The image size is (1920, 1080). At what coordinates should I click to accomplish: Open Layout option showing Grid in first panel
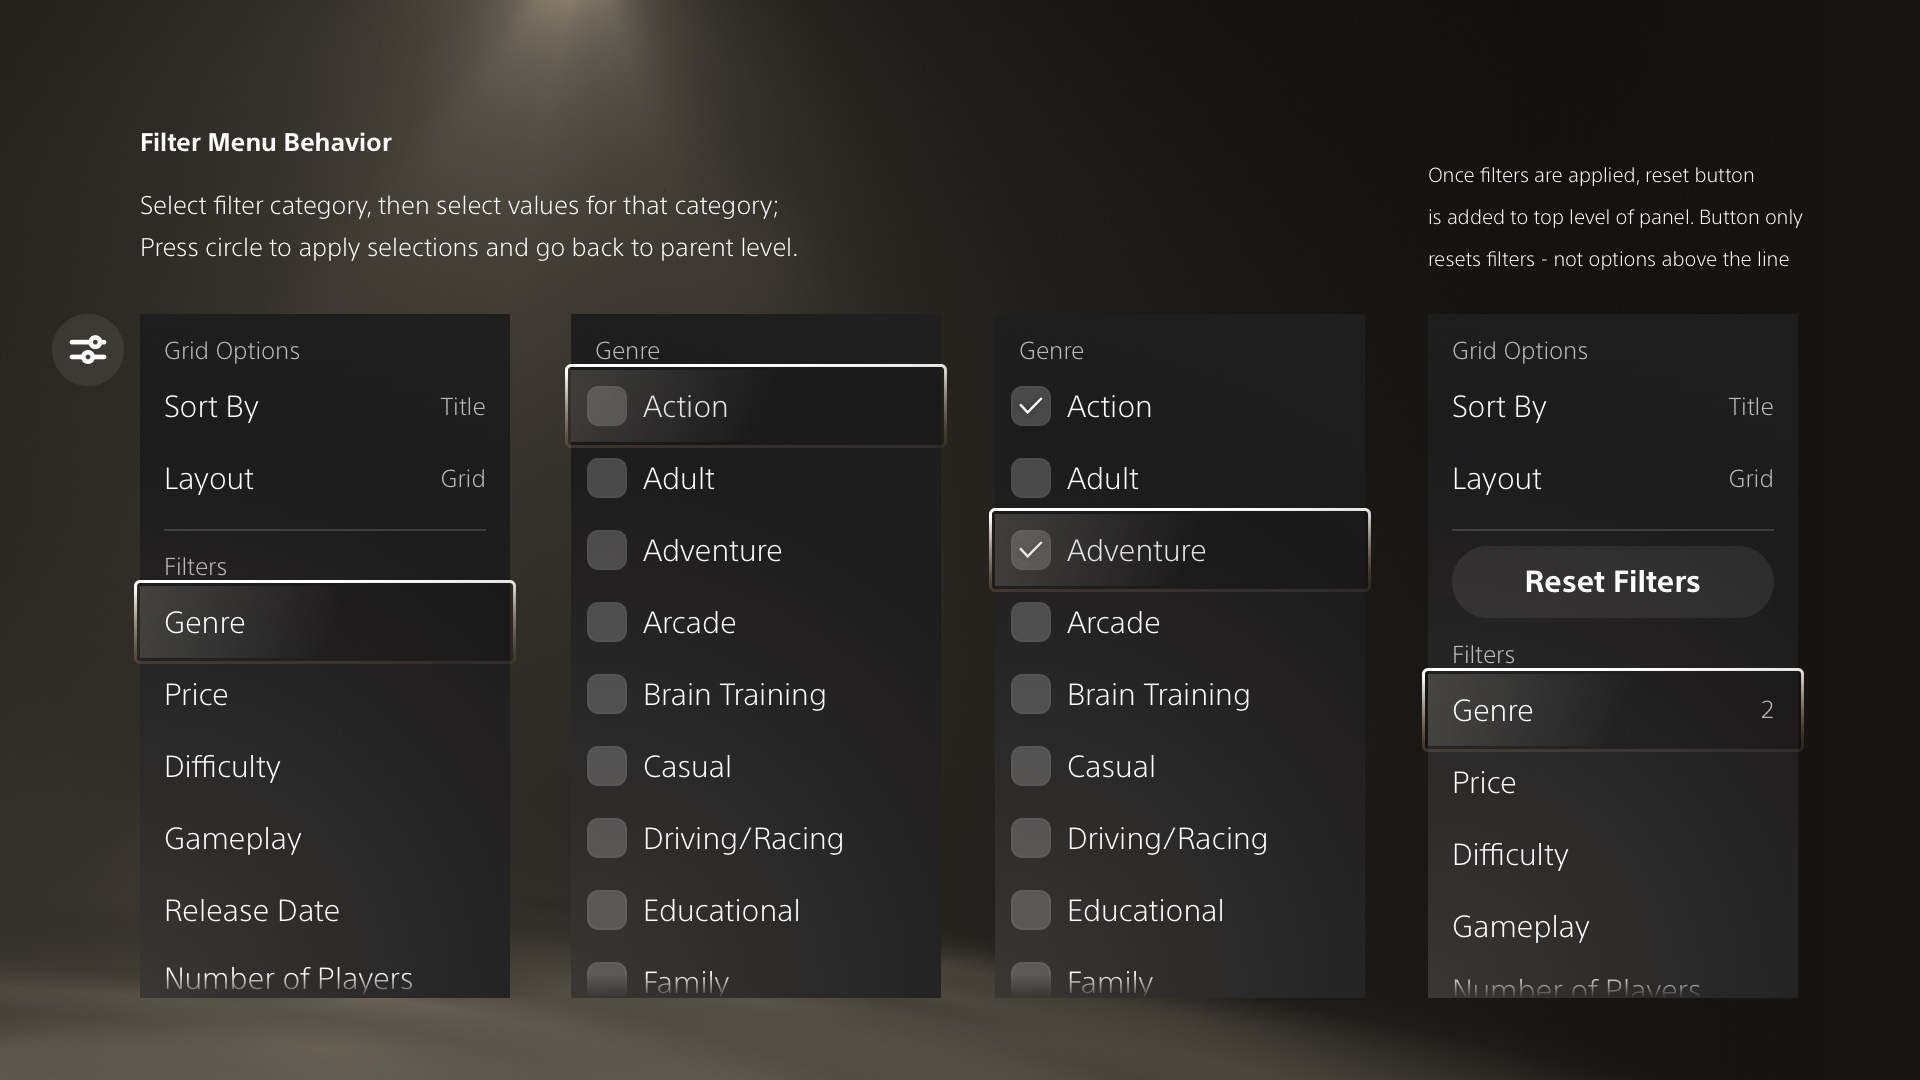(324, 479)
